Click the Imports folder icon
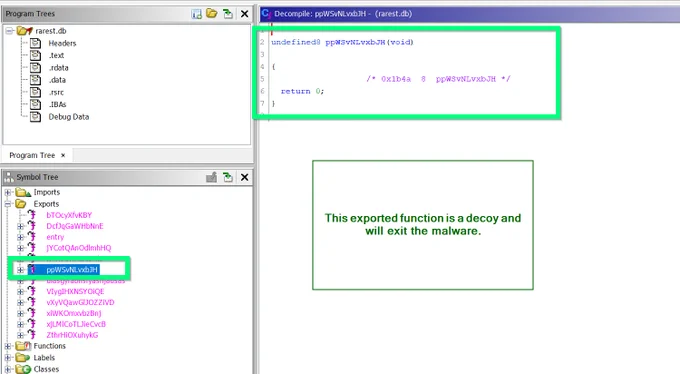The height and width of the screenshot is (374, 680). 23,192
